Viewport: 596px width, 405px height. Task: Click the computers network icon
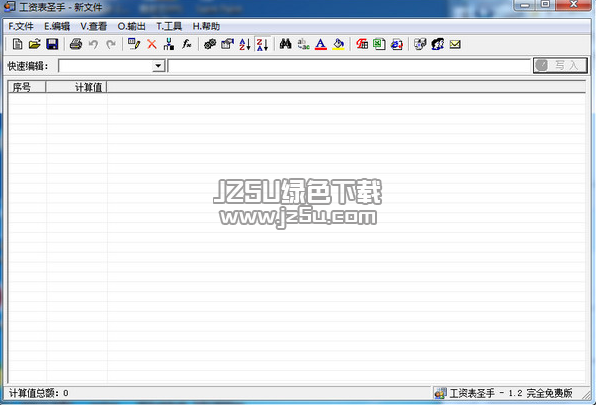tap(420, 44)
